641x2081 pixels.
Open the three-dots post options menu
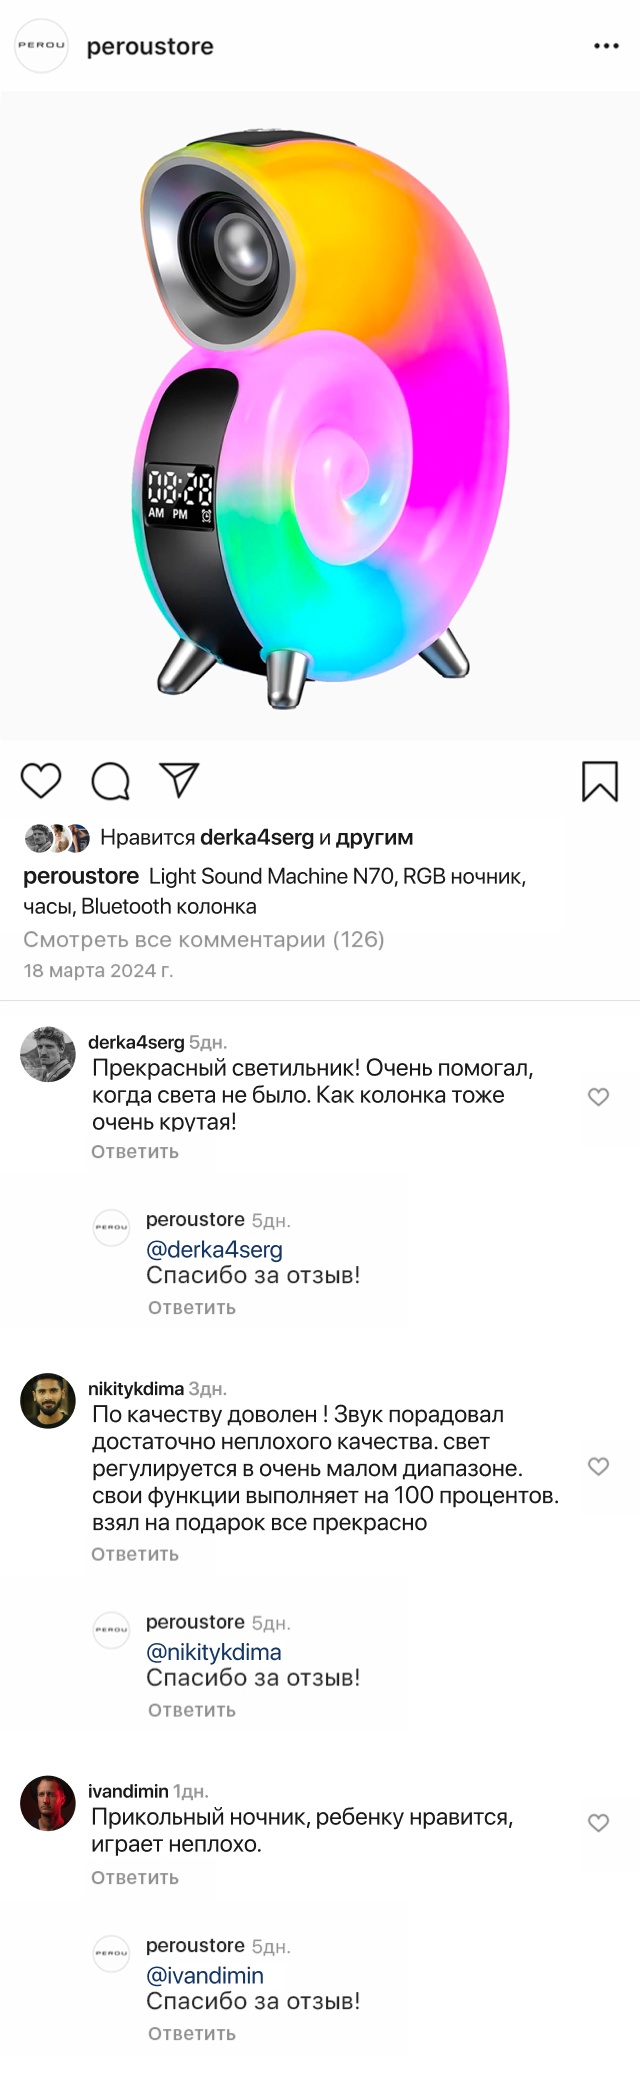click(x=606, y=46)
